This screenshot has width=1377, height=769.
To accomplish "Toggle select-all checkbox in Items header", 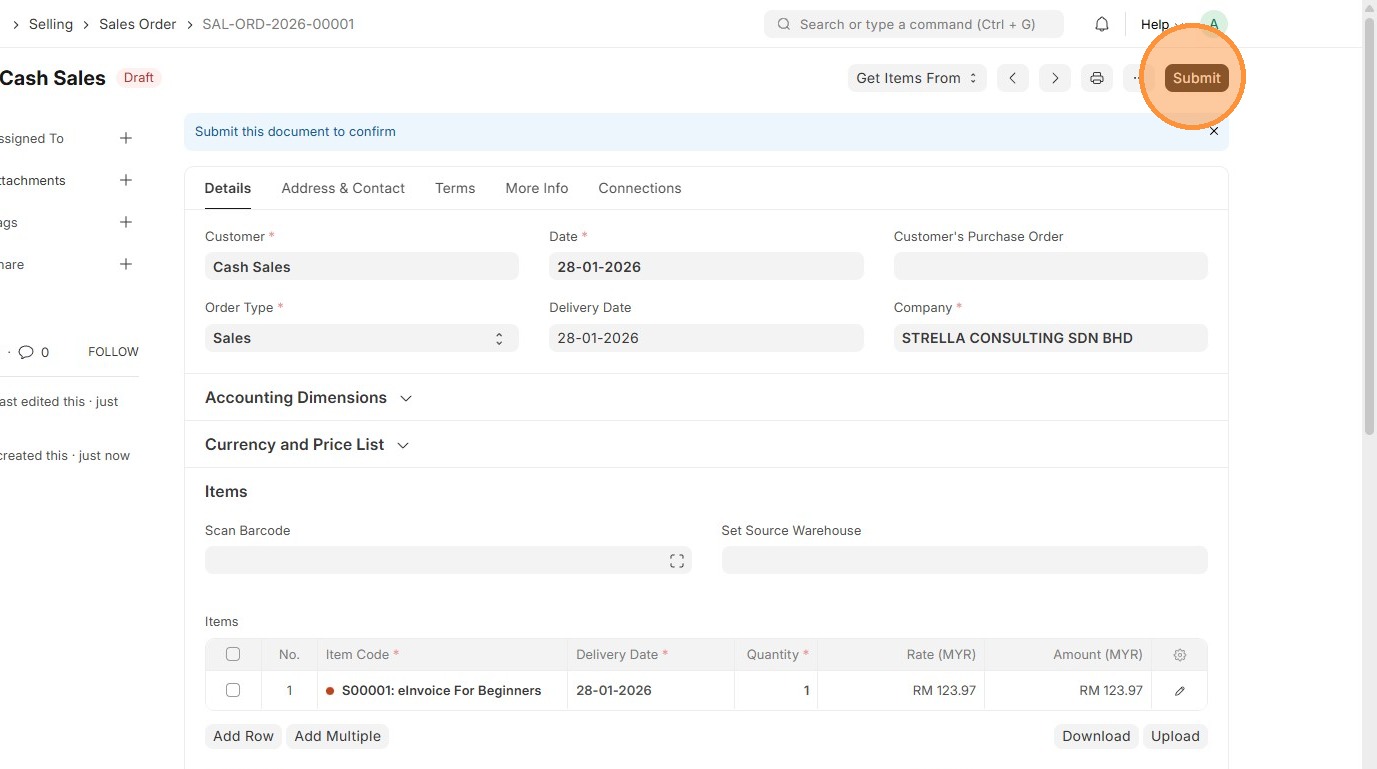I will click(x=233, y=654).
